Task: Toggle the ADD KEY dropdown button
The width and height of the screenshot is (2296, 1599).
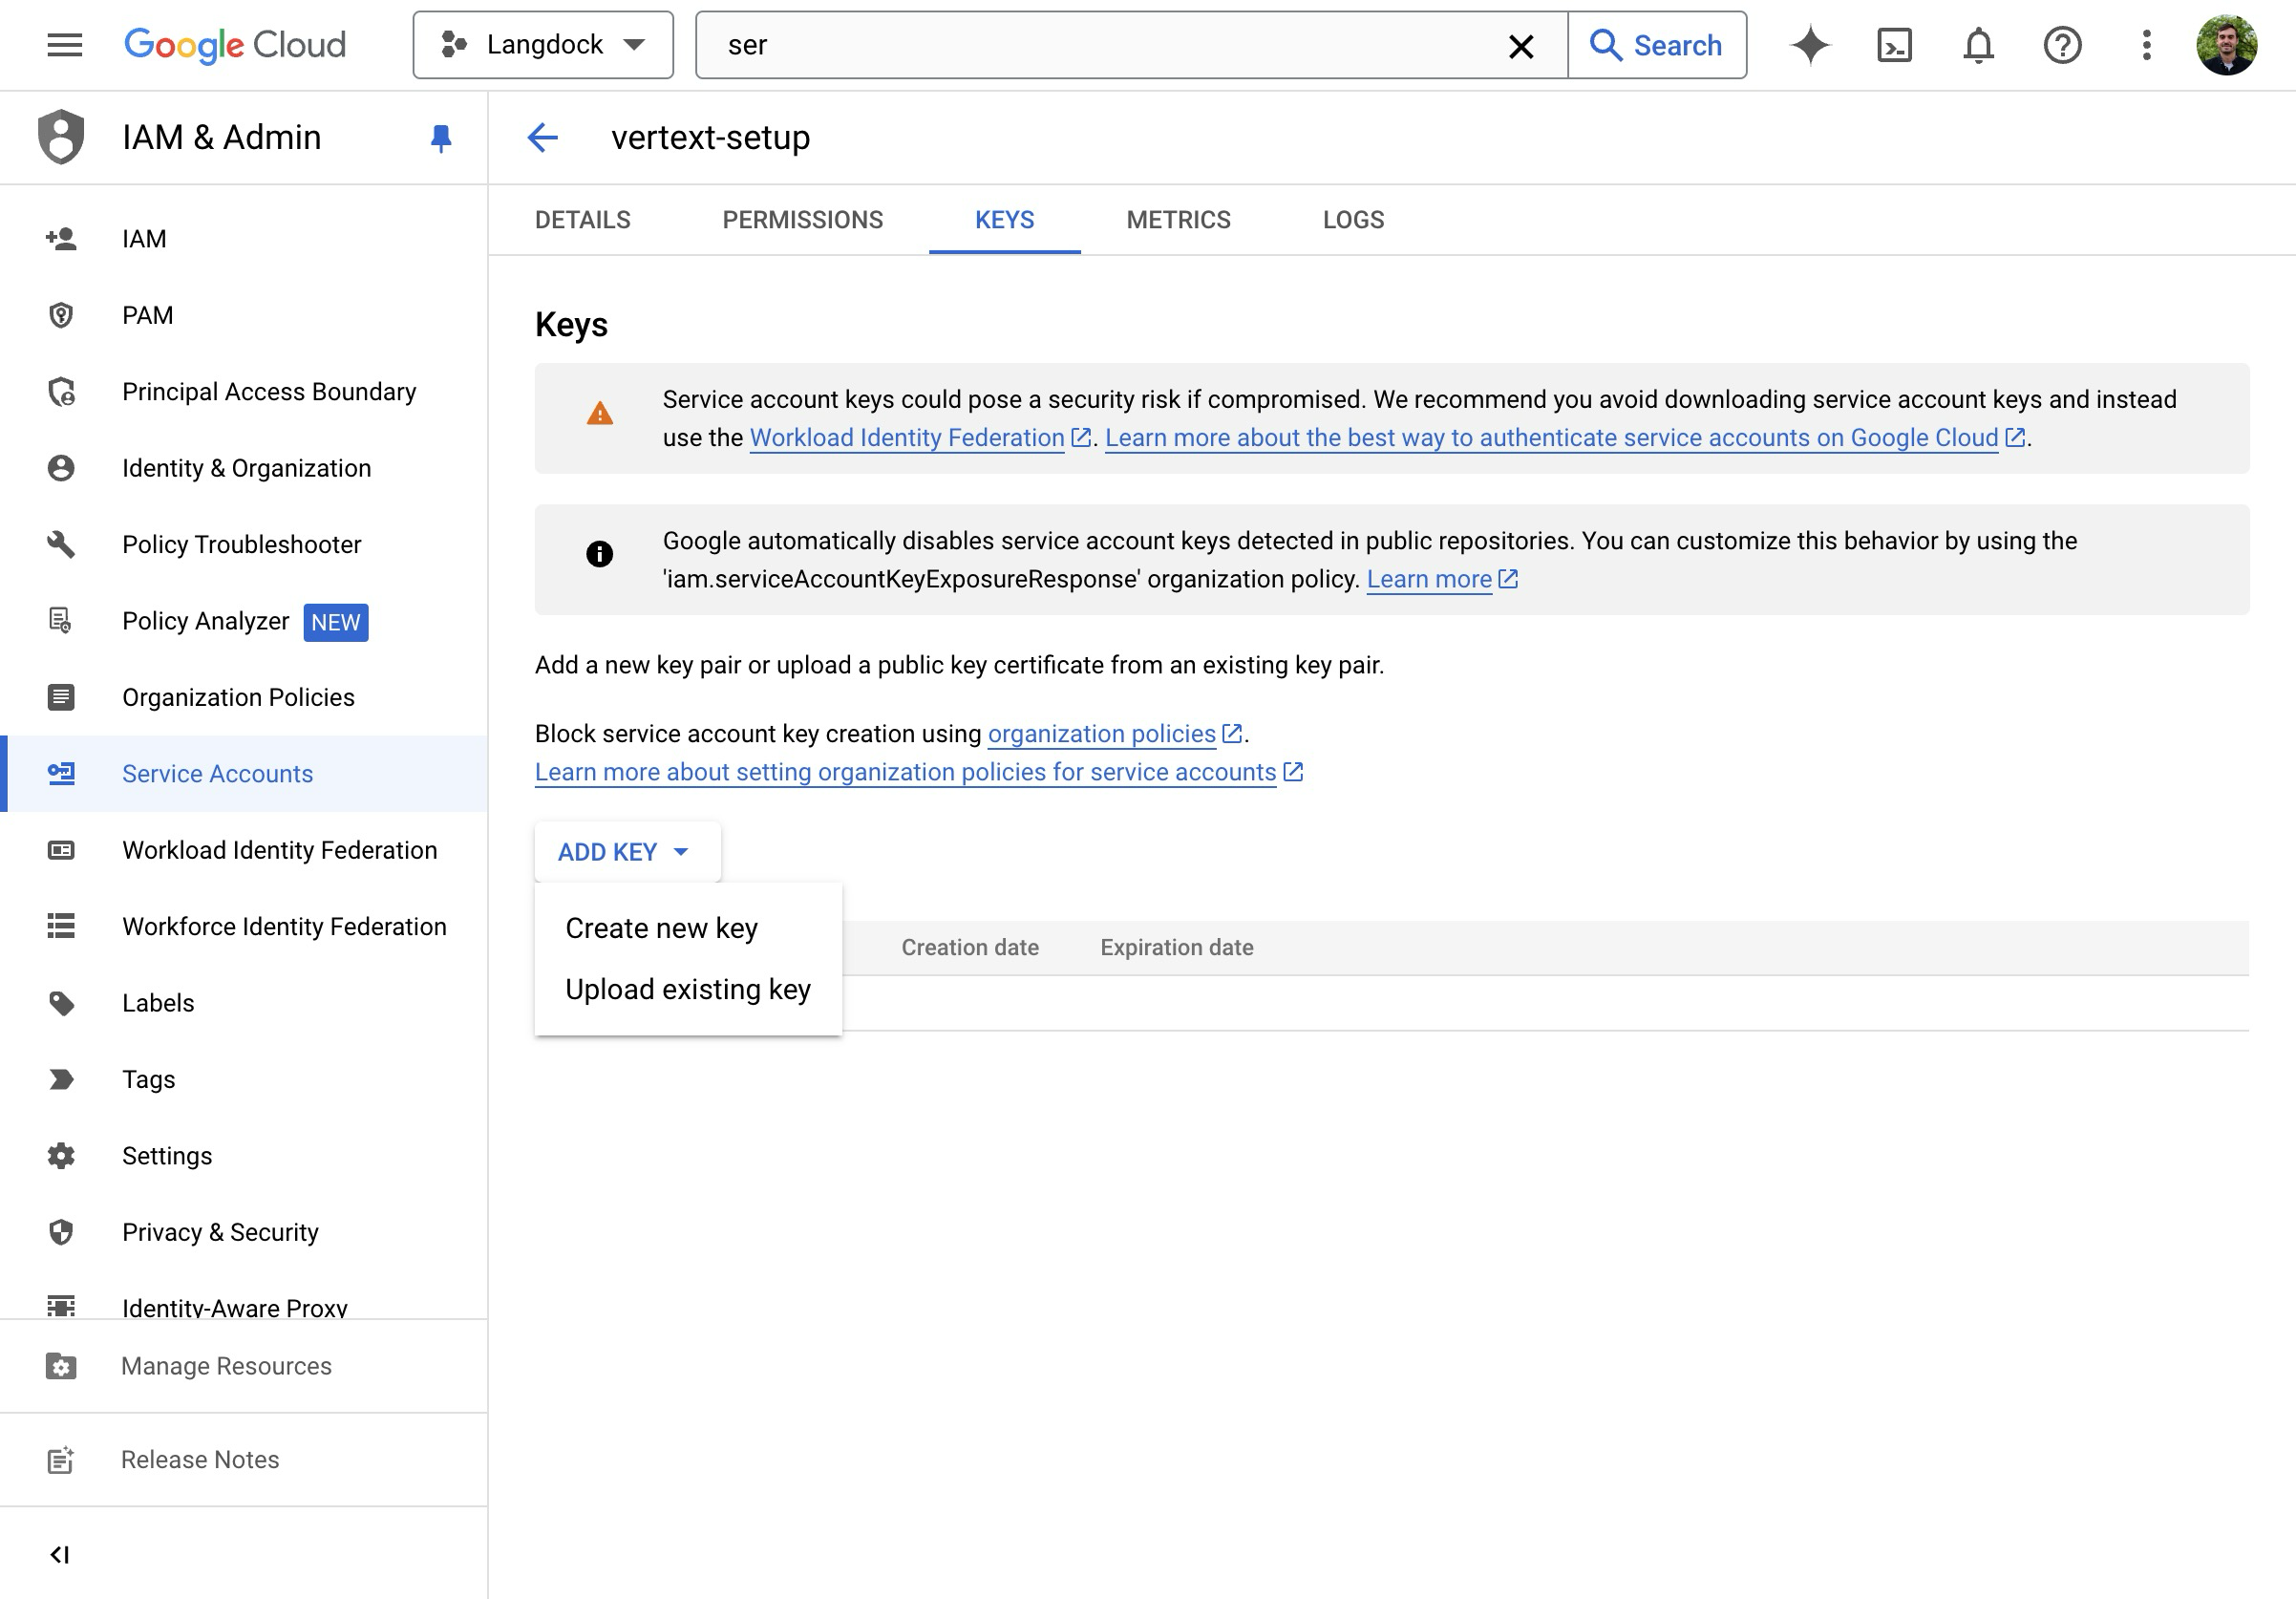Action: [x=627, y=852]
